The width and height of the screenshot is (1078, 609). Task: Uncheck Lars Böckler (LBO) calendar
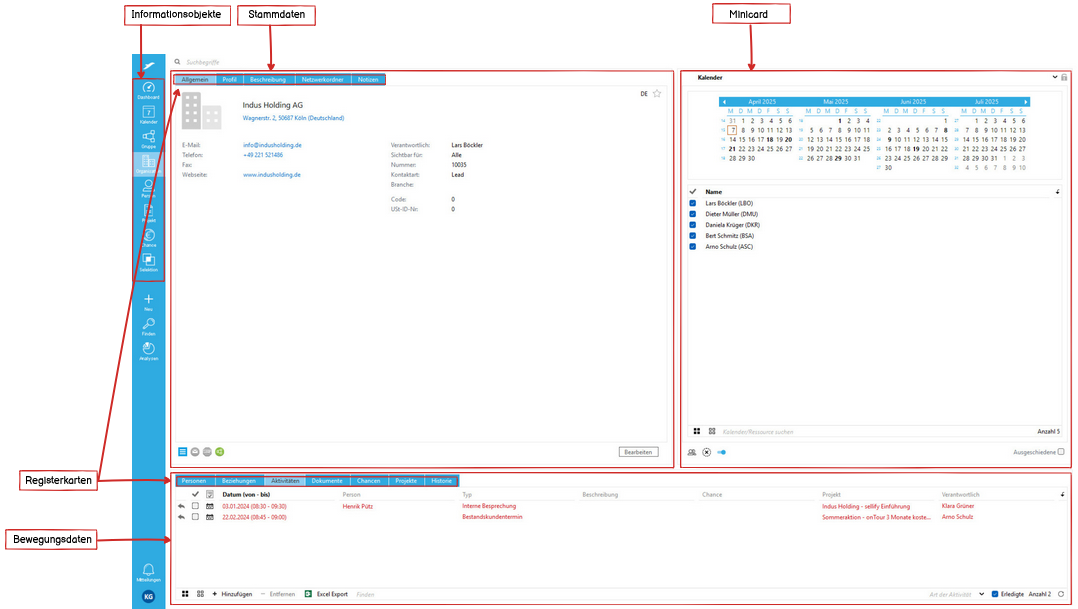693,203
